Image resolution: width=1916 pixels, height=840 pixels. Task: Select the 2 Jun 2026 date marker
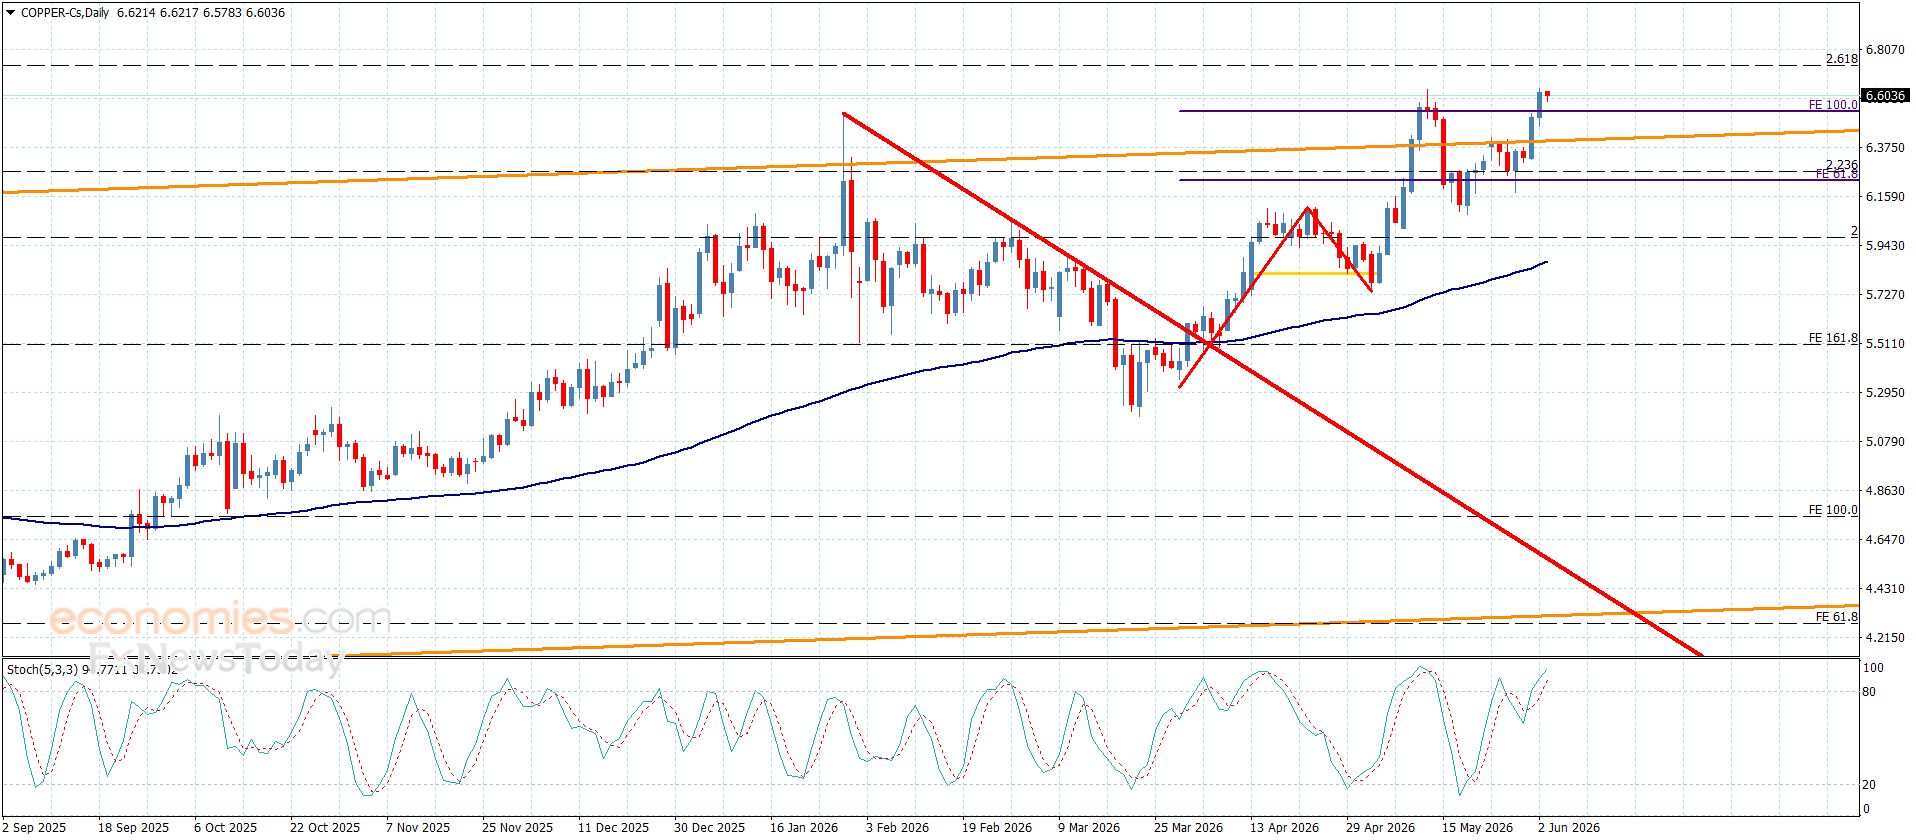click(x=1569, y=828)
